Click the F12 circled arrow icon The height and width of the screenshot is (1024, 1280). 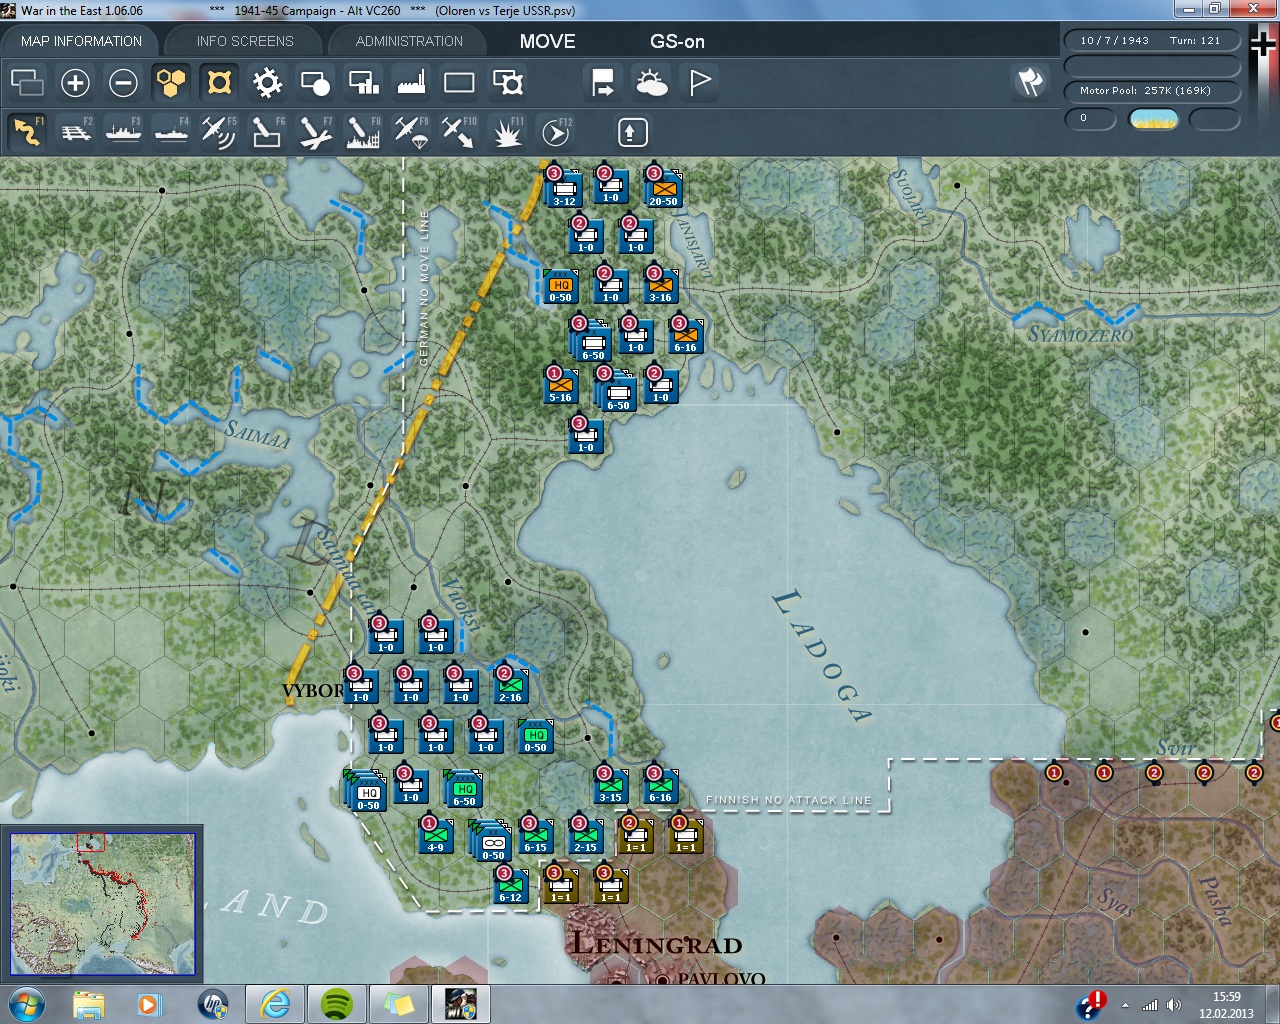[556, 132]
